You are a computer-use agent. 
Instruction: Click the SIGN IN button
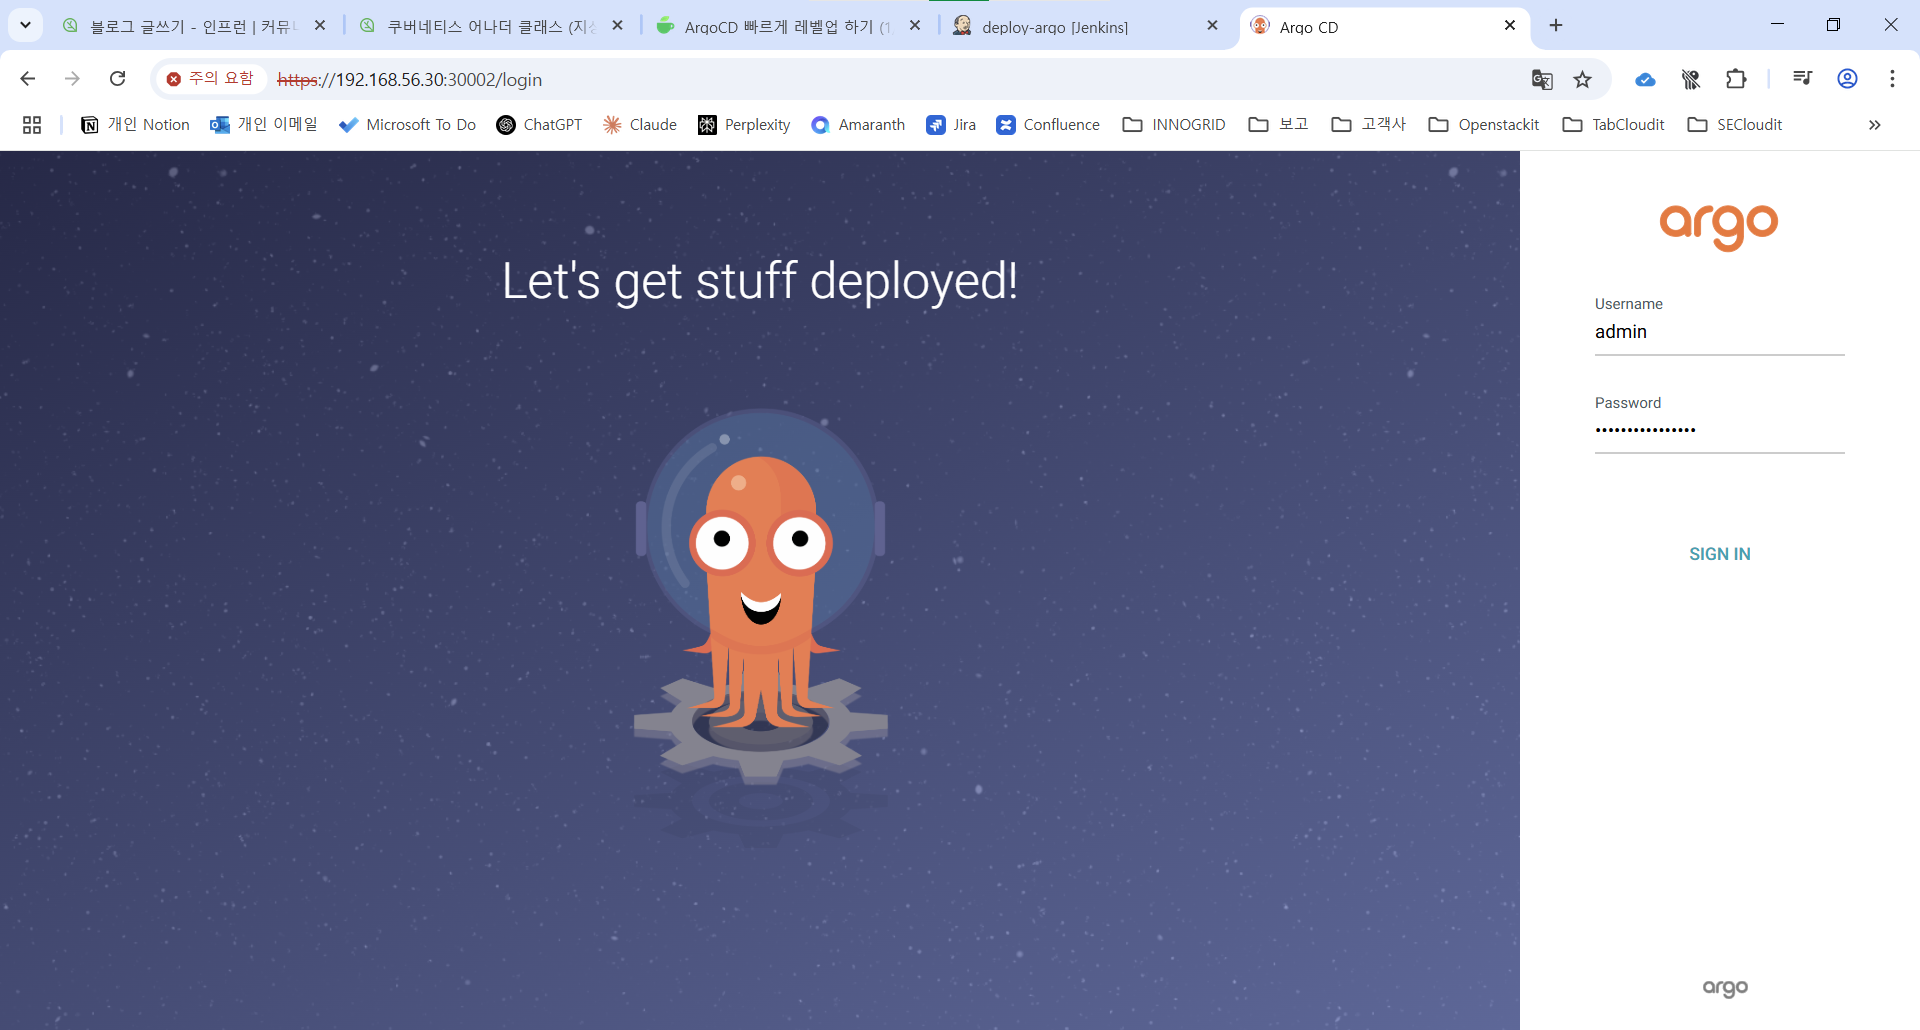pyautogui.click(x=1719, y=554)
